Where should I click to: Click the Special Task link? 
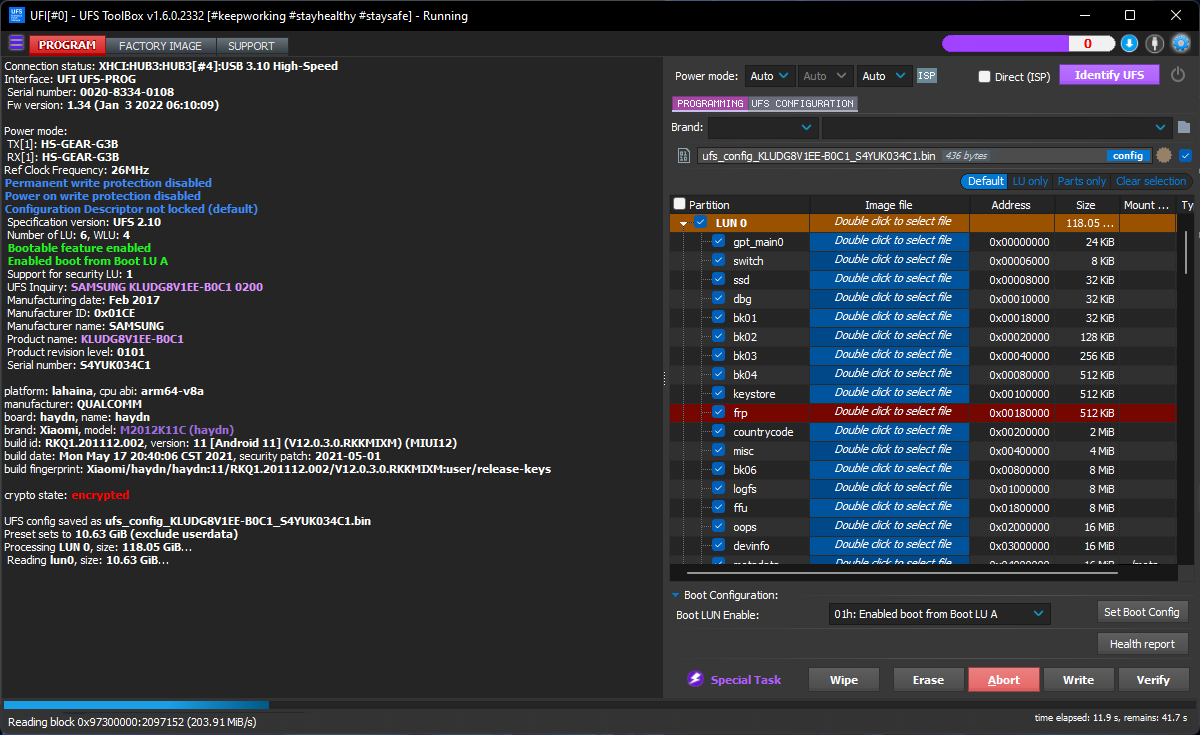[746, 680]
